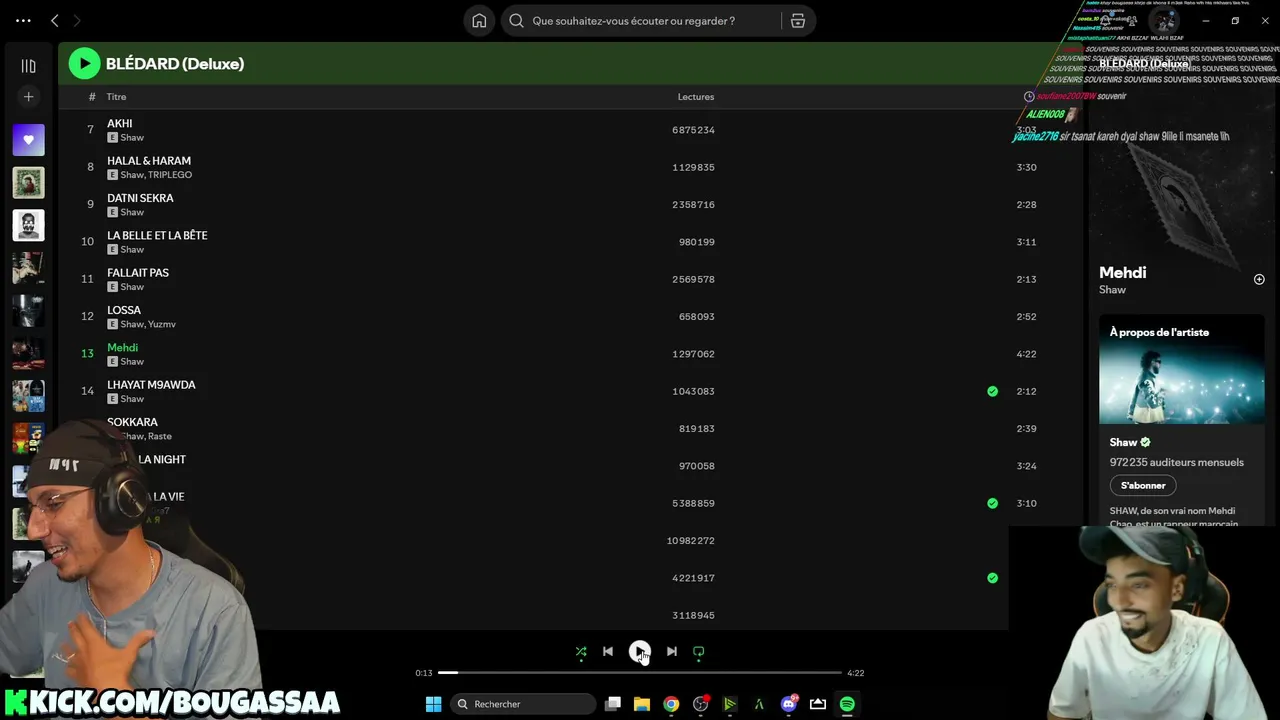Open Task View on the taskbar
The width and height of the screenshot is (1280, 720).
tap(613, 704)
